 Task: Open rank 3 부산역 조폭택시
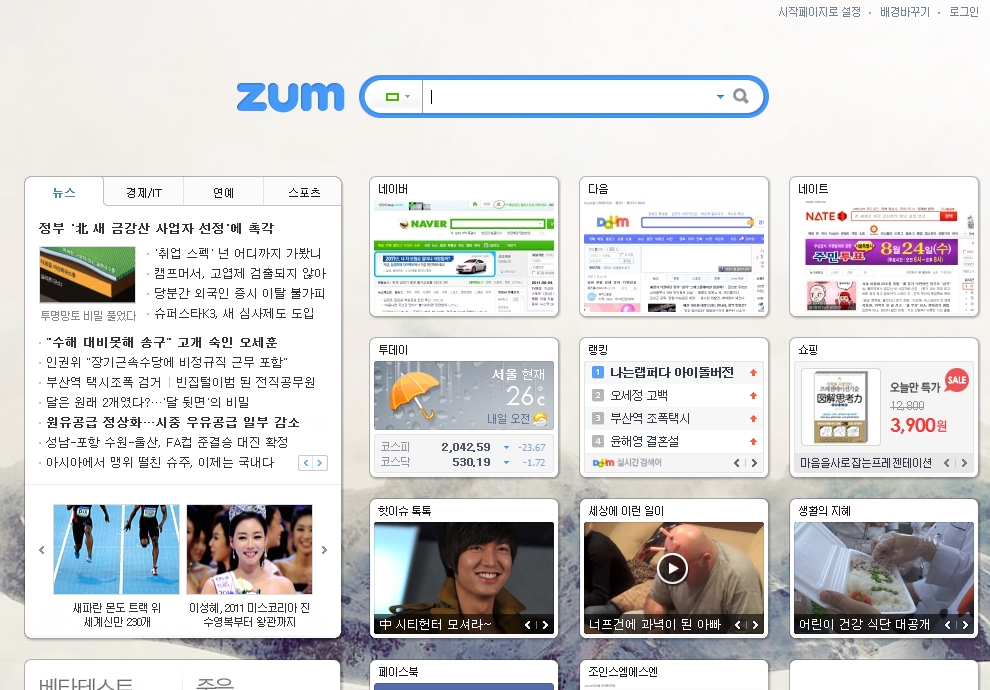[650, 418]
